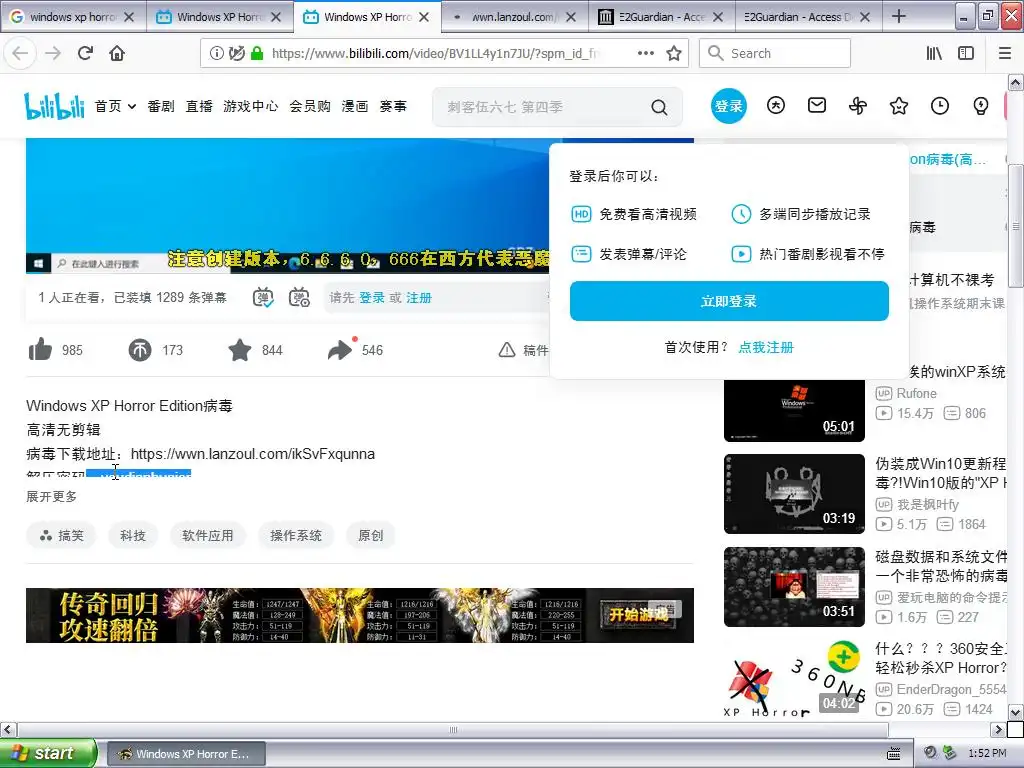Viewport: 1024px width, 768px height.
Task: Click bilibili search magnifier icon
Action: [x=659, y=107]
